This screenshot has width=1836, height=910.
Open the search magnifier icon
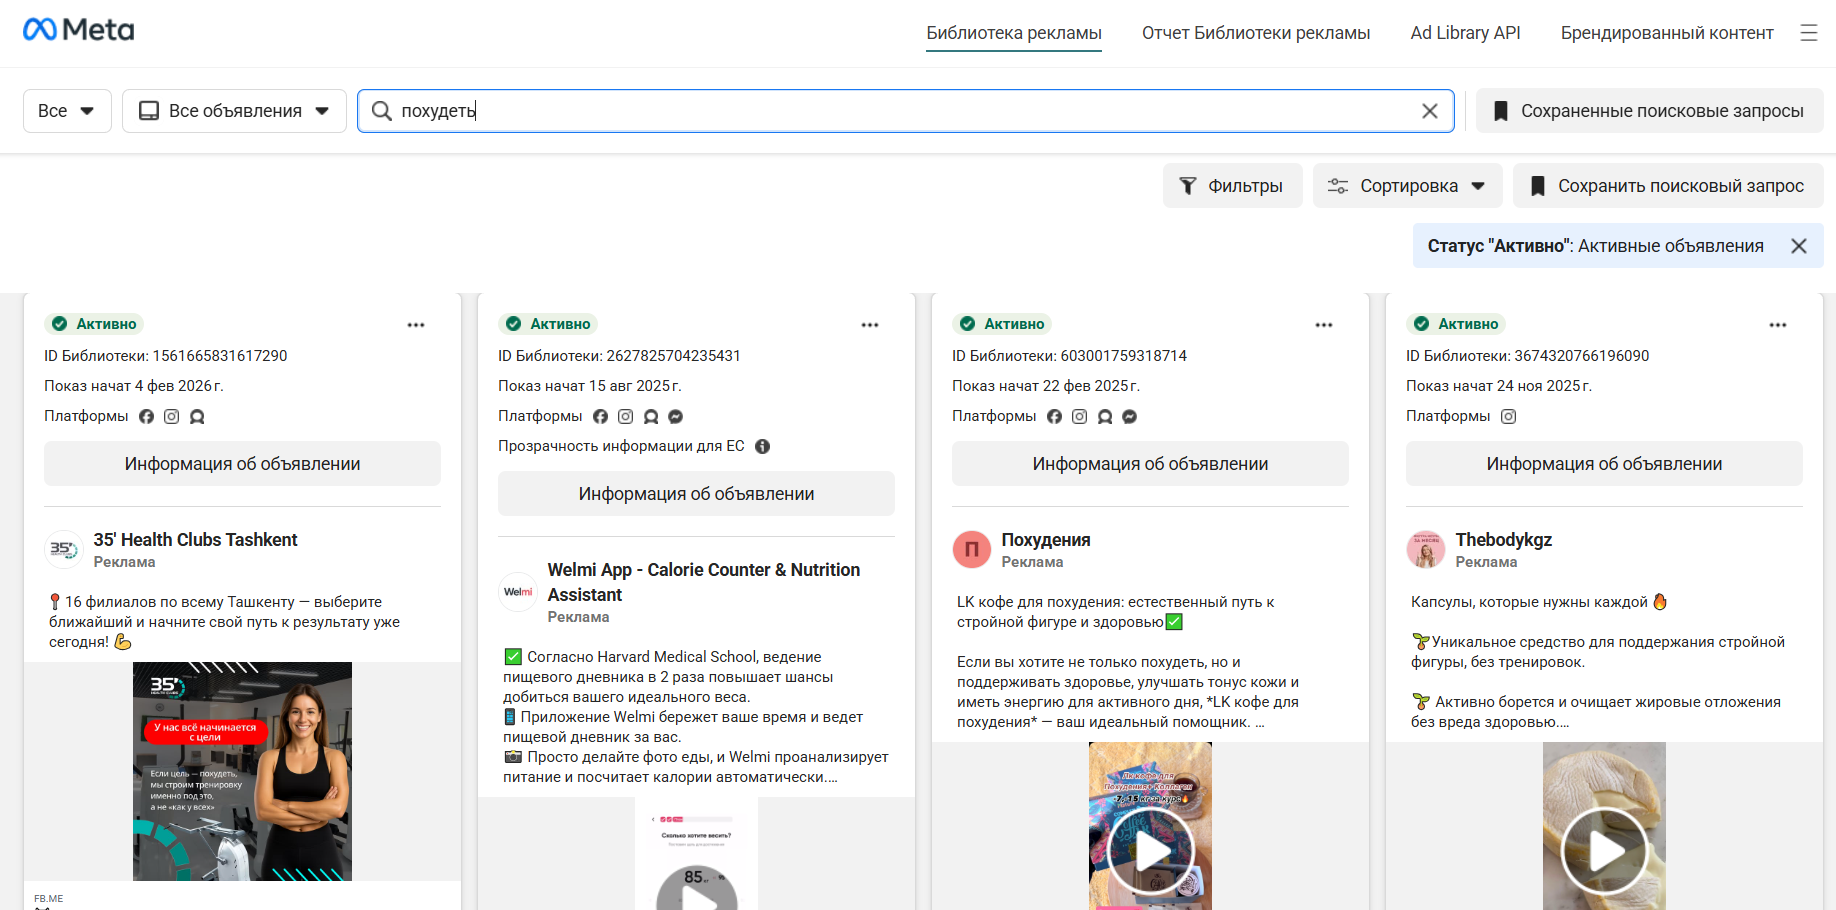381,111
